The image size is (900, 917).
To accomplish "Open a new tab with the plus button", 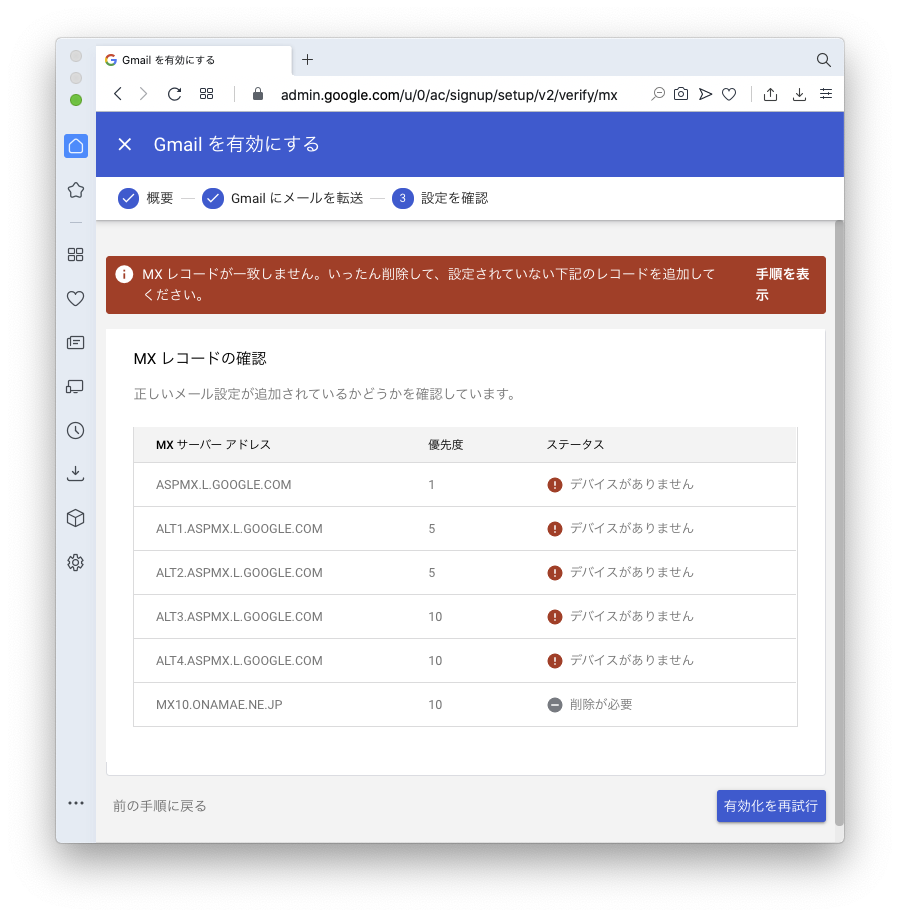I will 307,60.
